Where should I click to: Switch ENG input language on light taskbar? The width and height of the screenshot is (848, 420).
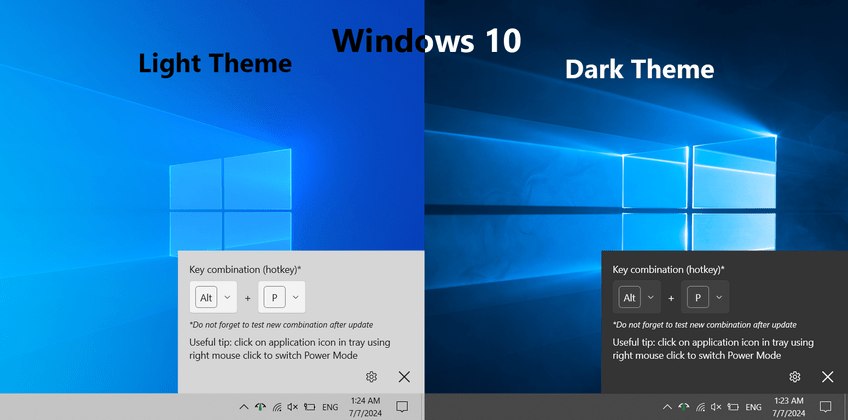click(330, 407)
